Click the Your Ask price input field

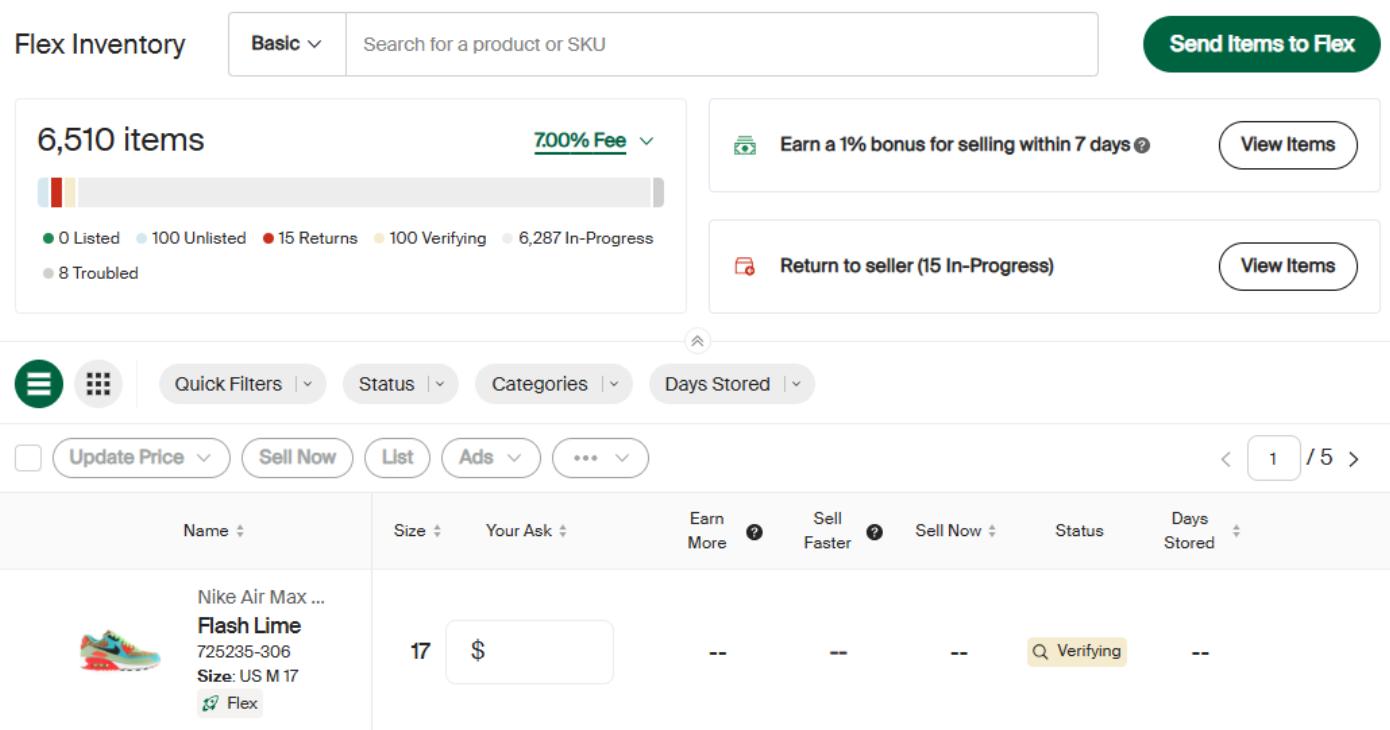(x=530, y=650)
